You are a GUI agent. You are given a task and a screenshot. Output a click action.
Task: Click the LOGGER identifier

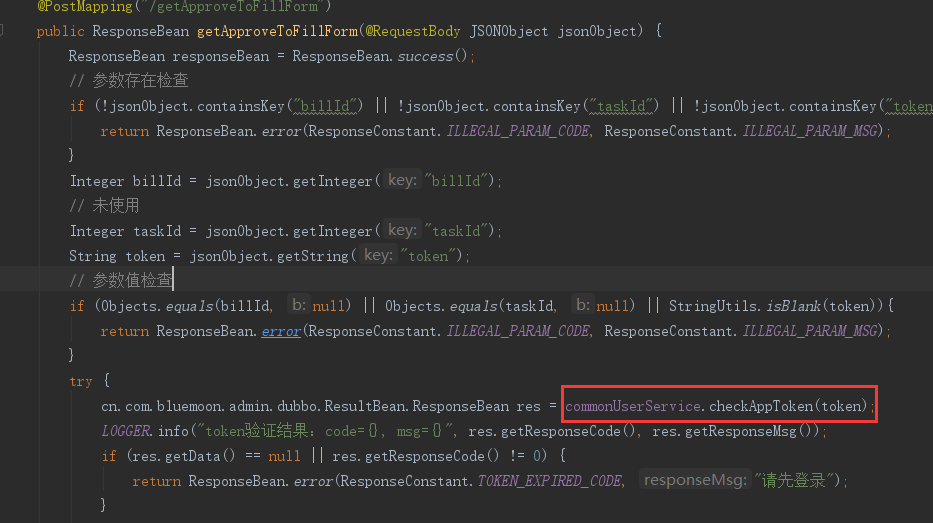coord(126,431)
